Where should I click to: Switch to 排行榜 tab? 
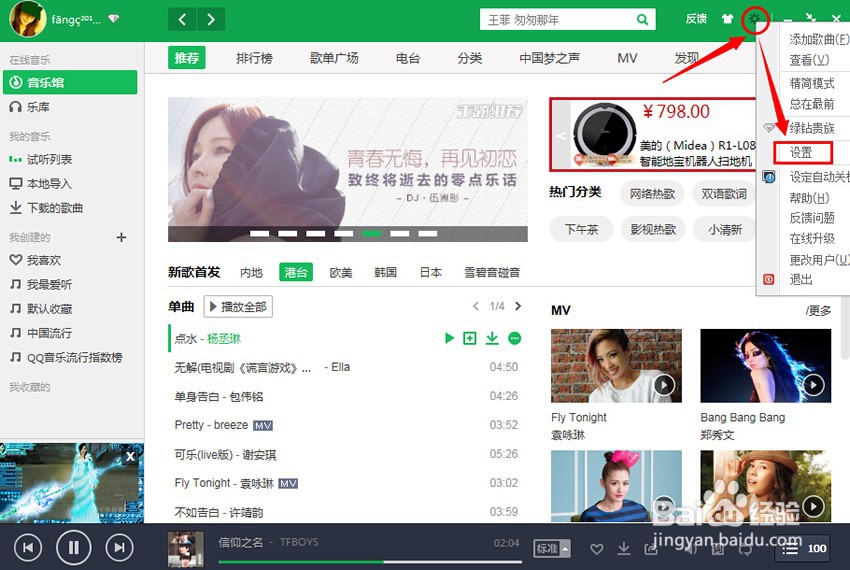[254, 58]
